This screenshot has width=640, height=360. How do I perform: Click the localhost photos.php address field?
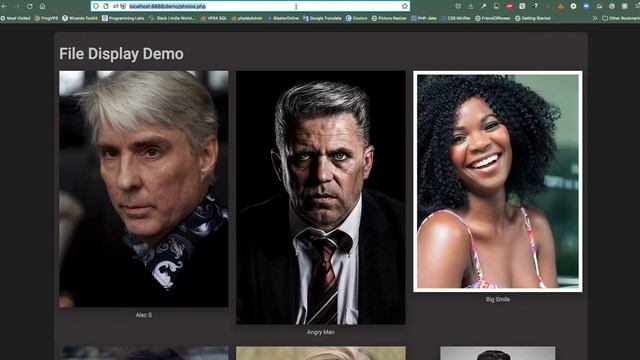pos(249,6)
